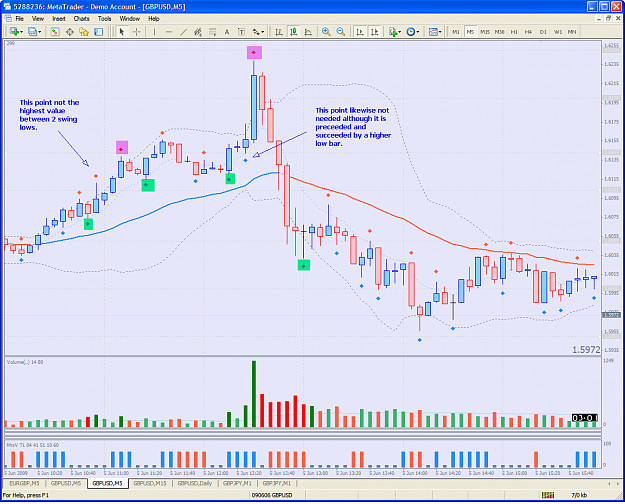The height and width of the screenshot is (504, 625).
Task: Click the Zoom In magnifier
Action: (x=326, y=32)
